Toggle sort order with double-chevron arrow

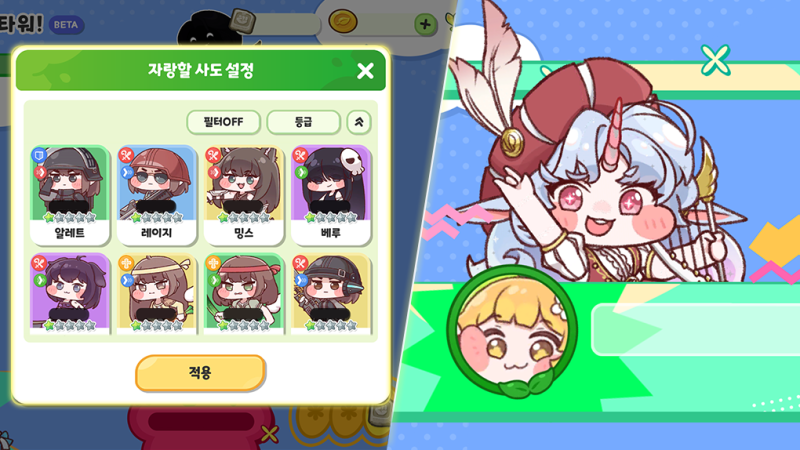[x=359, y=122]
